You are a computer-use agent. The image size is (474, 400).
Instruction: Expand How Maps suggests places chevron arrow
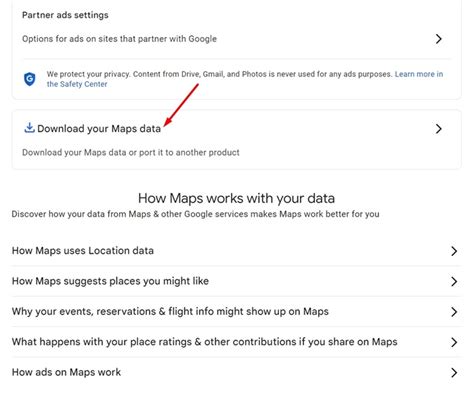pyautogui.click(x=454, y=281)
